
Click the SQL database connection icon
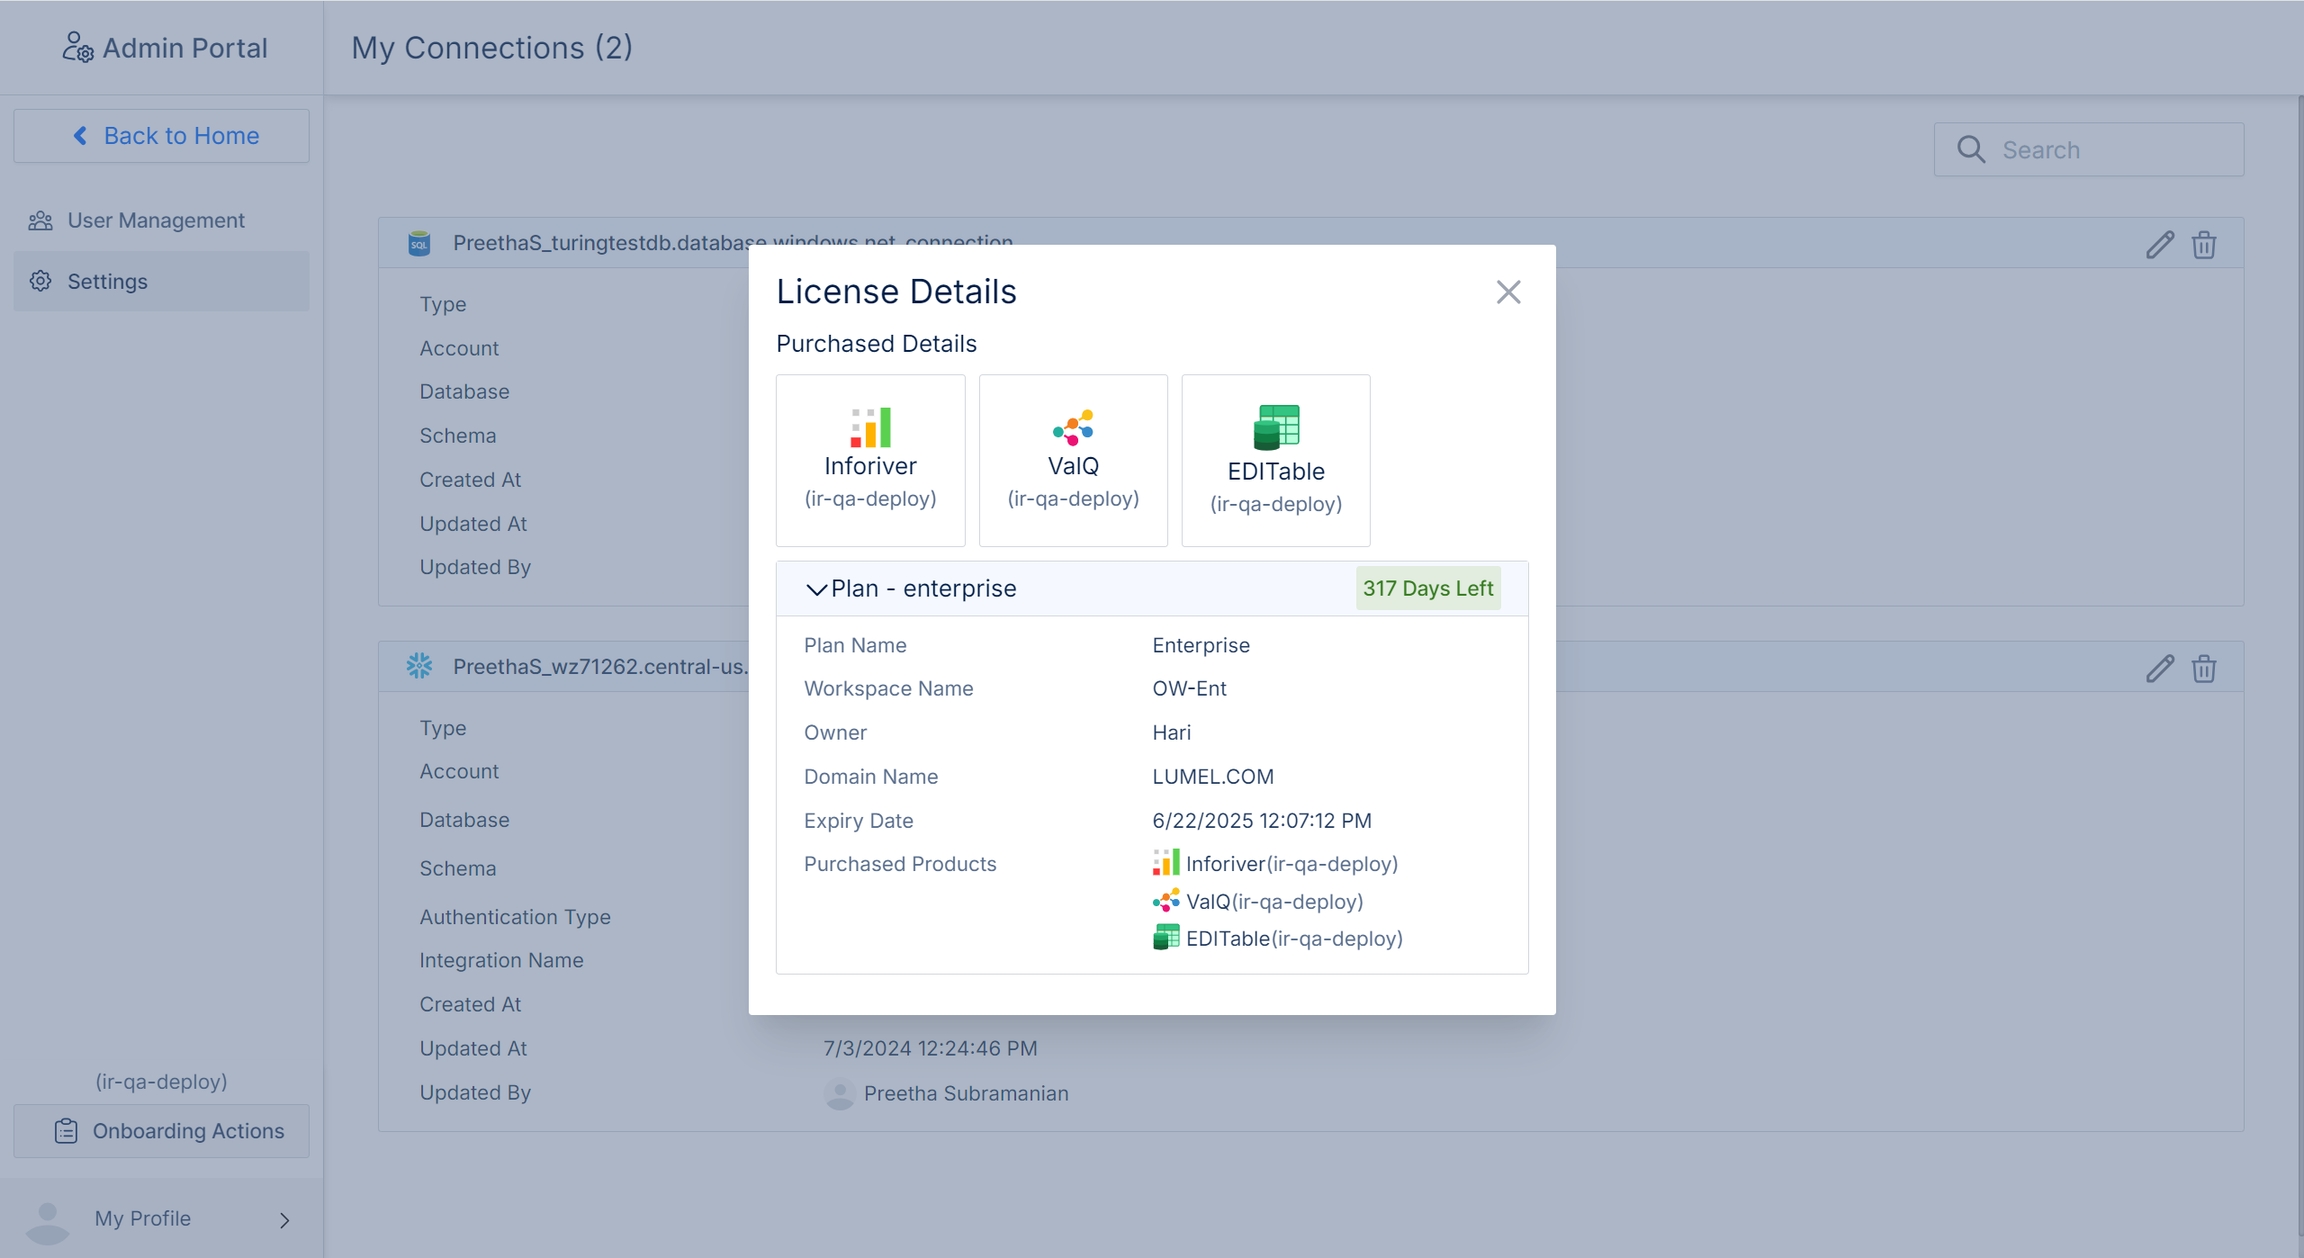tap(419, 243)
